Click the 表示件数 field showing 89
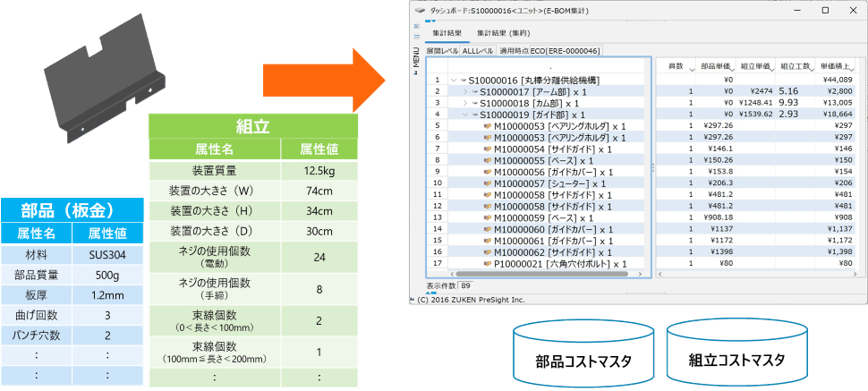The height and width of the screenshot is (391, 868). click(x=465, y=286)
